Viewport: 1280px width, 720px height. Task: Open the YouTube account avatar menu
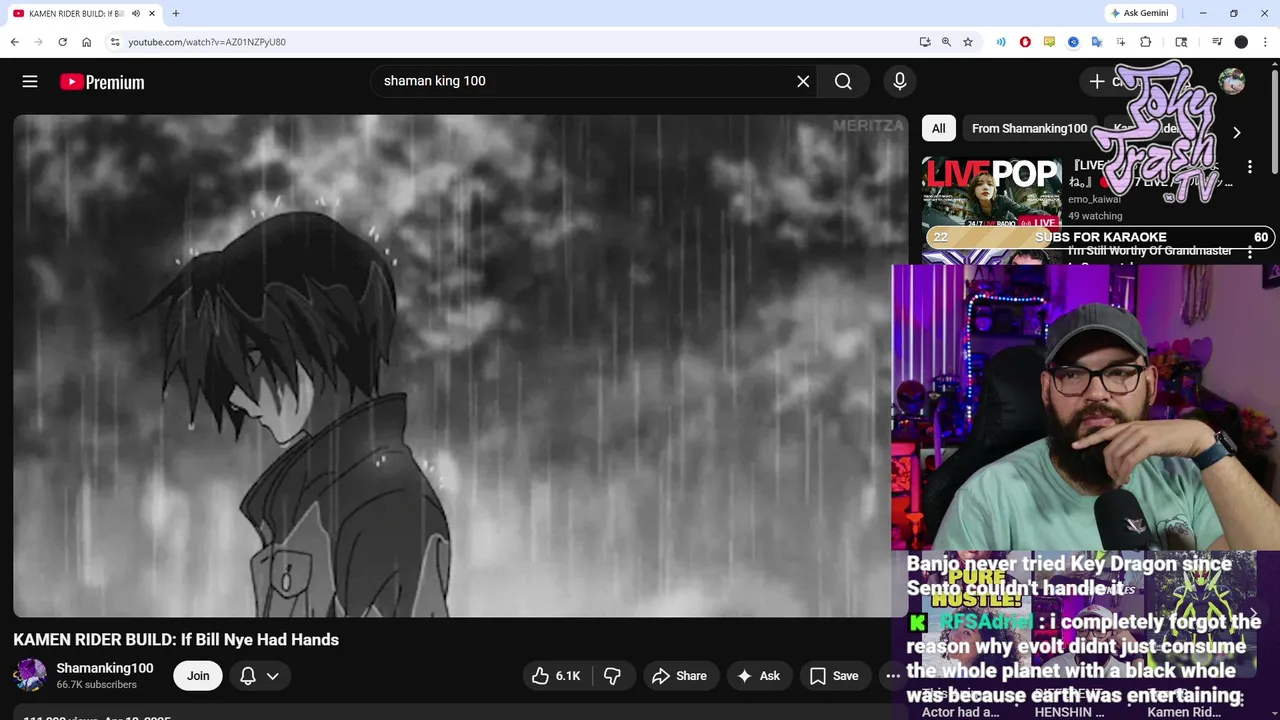pyautogui.click(x=1232, y=82)
